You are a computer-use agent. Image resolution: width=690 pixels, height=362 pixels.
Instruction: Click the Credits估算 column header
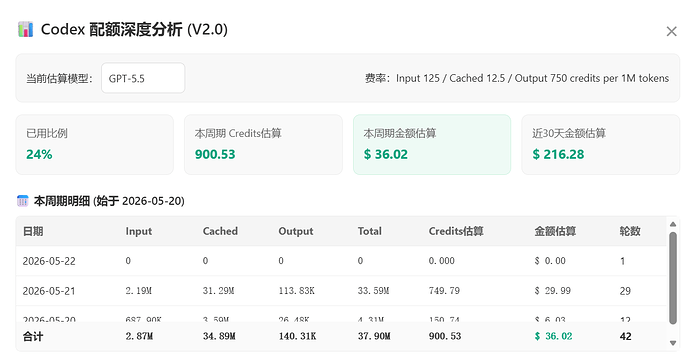click(456, 231)
